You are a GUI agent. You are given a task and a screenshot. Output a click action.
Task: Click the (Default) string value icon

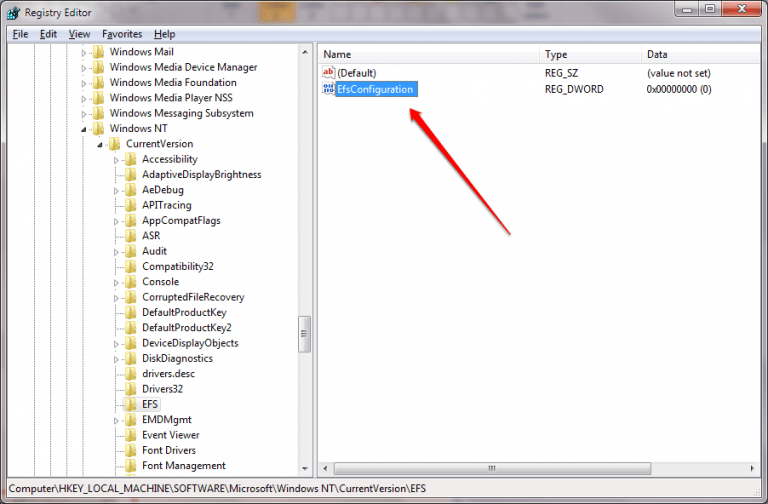click(328, 72)
